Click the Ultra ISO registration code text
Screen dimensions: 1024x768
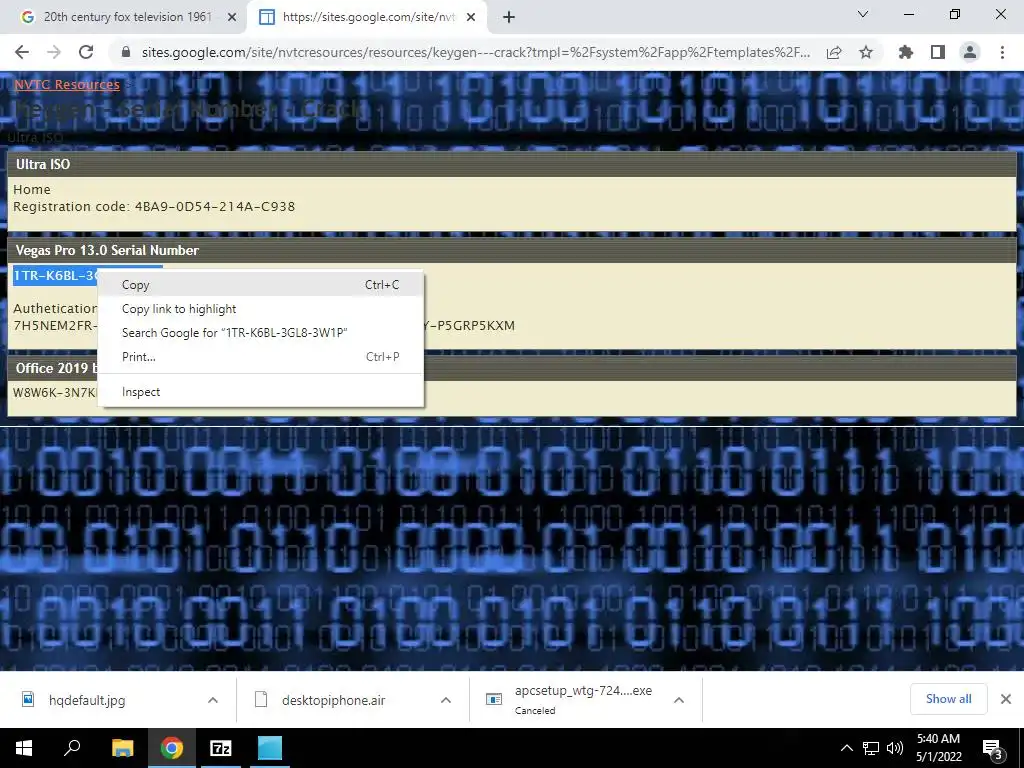pos(154,206)
